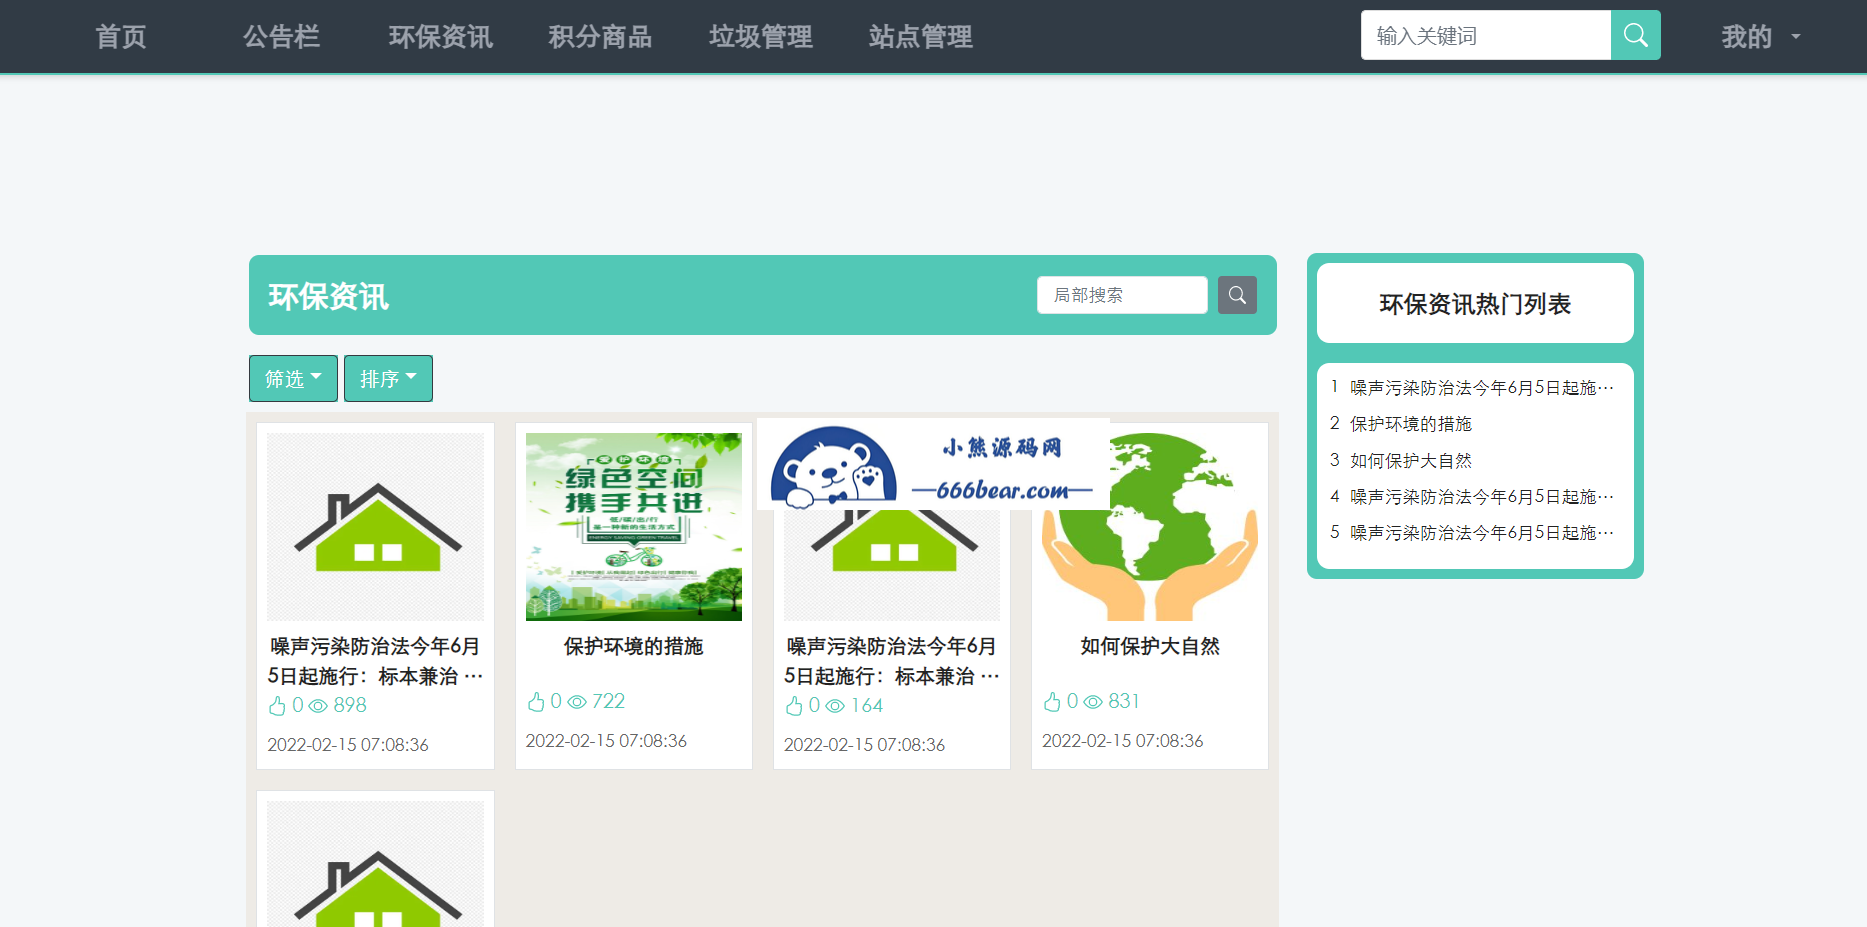1867x927 pixels.
Task: Open the 垃圾管理 menu item
Action: point(761,37)
